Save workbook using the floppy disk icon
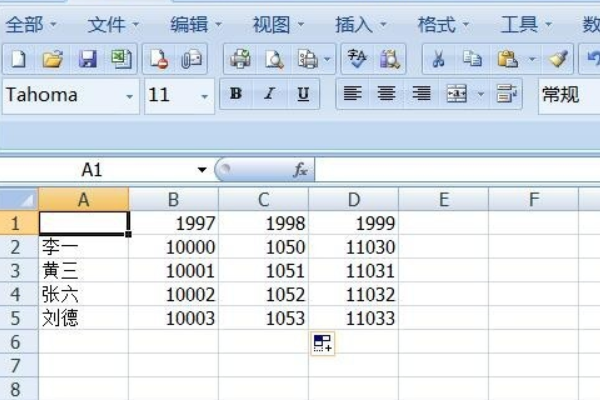 click(87, 59)
